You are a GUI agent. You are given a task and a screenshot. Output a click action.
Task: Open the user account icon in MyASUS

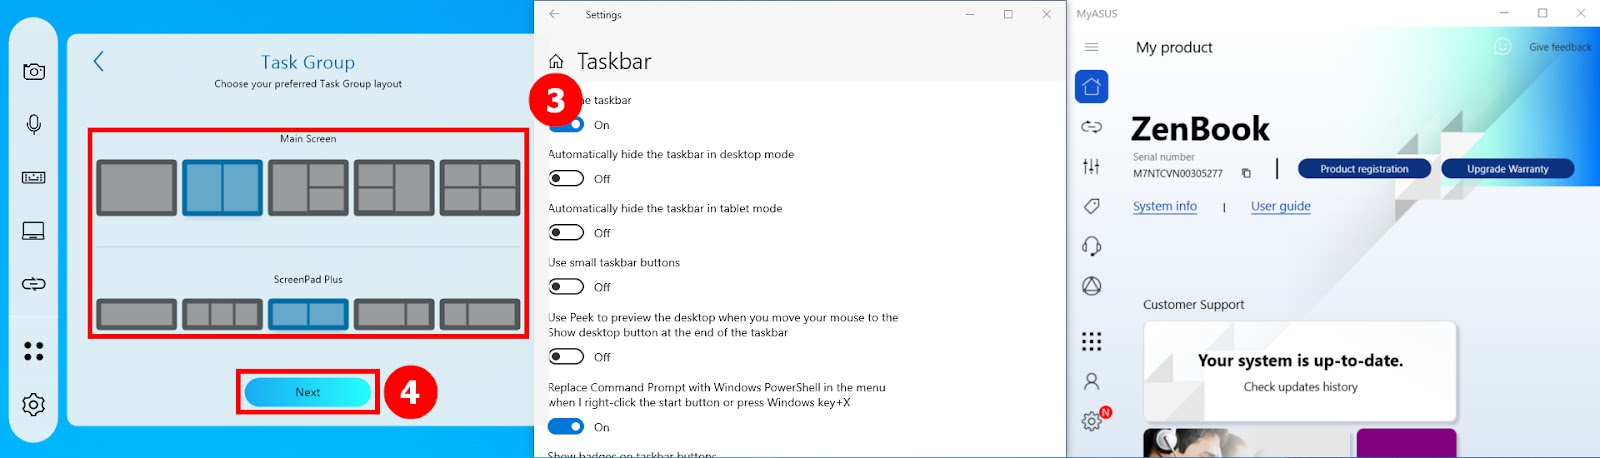(x=1091, y=381)
